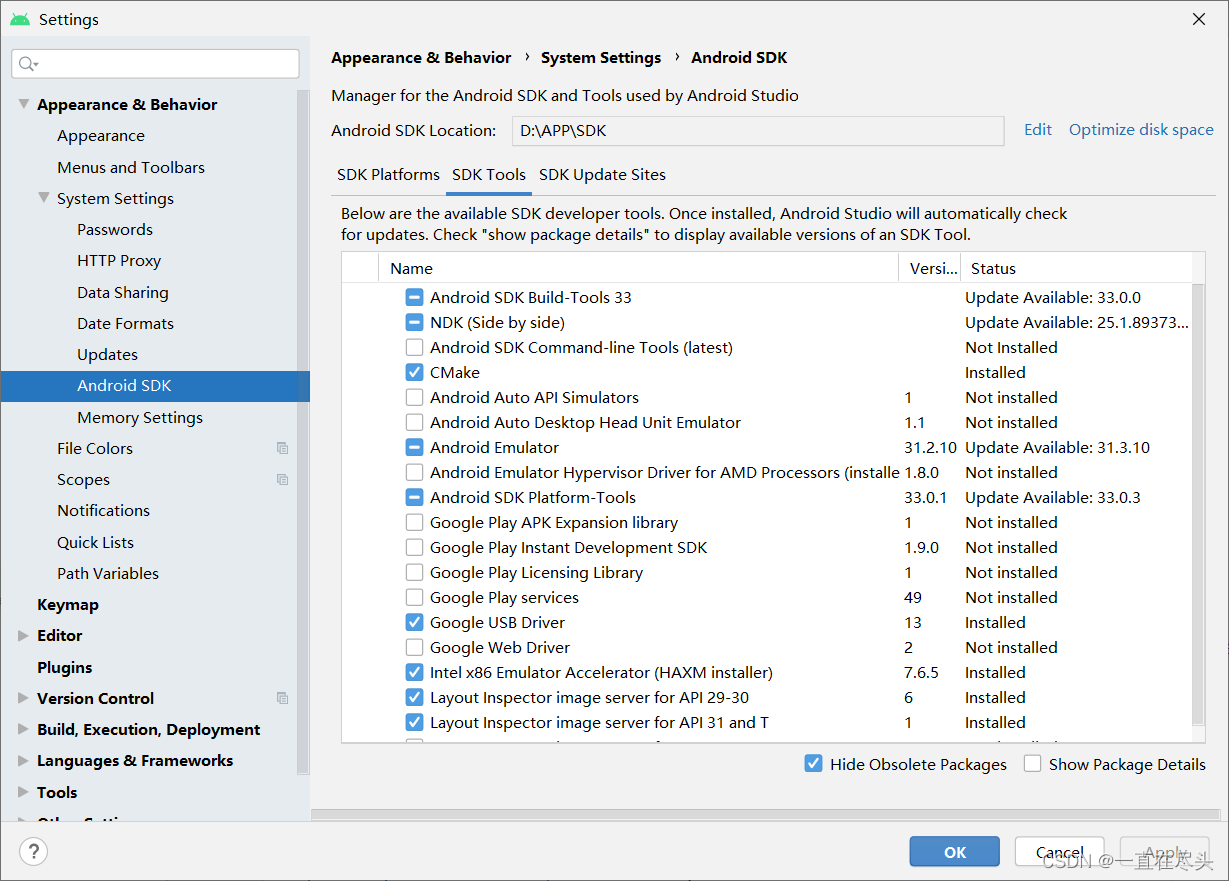Expand the Editor section

23,635
